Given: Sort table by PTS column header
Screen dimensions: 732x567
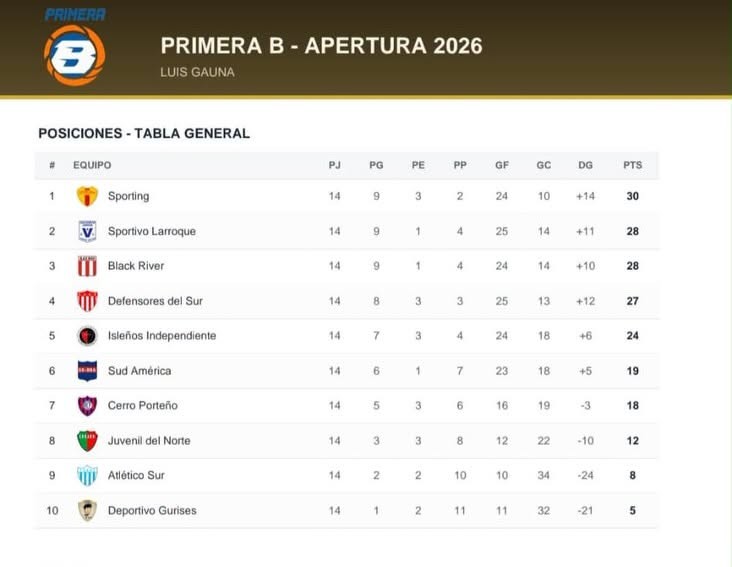Looking at the screenshot, I should (633, 165).
